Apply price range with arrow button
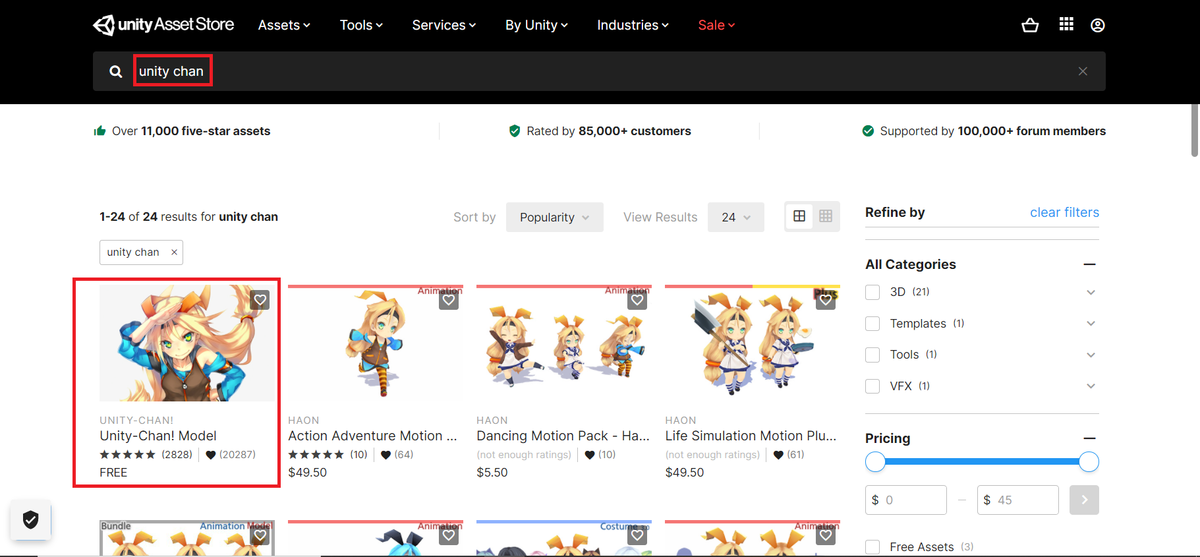This screenshot has height=557, width=1200. (1084, 499)
